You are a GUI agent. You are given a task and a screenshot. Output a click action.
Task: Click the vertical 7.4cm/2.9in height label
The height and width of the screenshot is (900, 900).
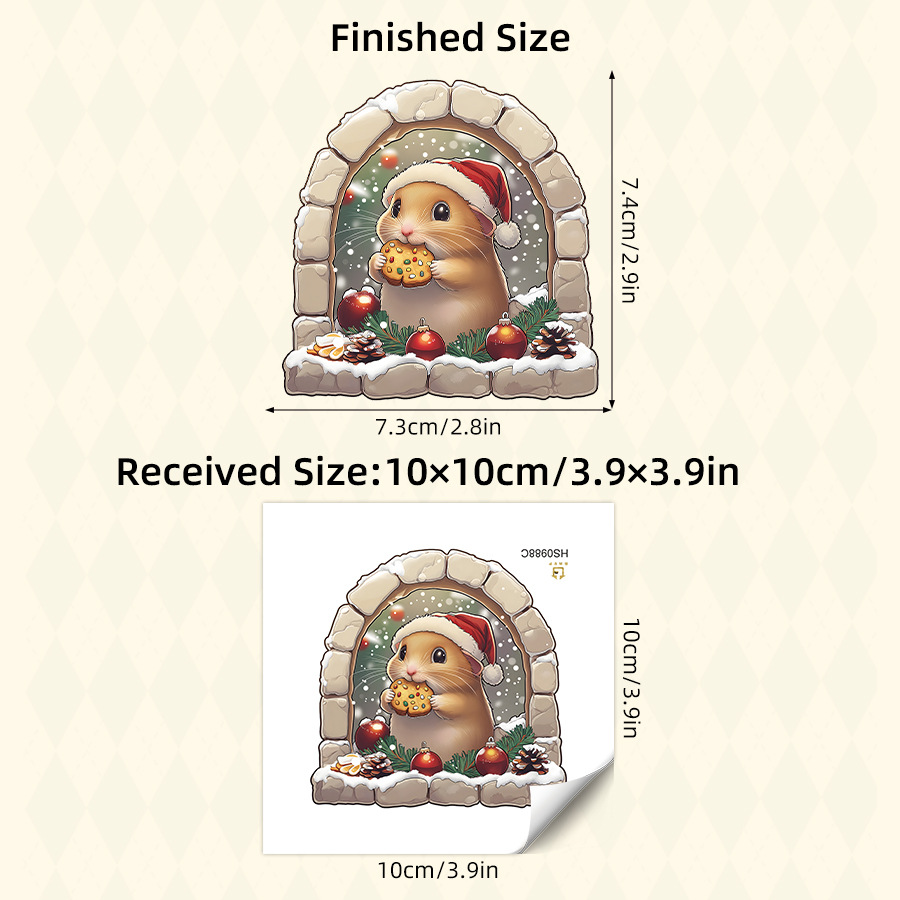click(630, 240)
